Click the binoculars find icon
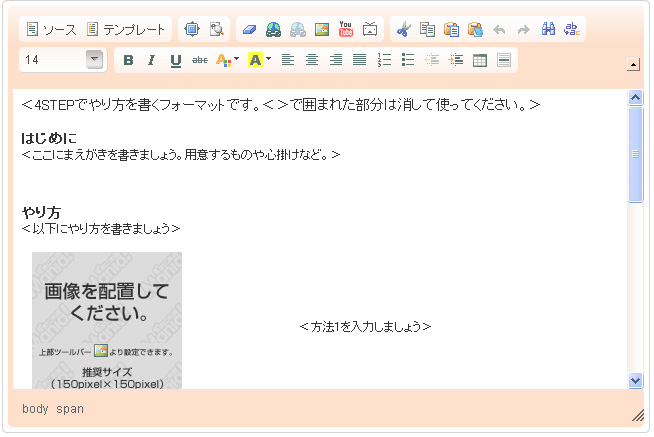The height and width of the screenshot is (437, 654). (548, 30)
